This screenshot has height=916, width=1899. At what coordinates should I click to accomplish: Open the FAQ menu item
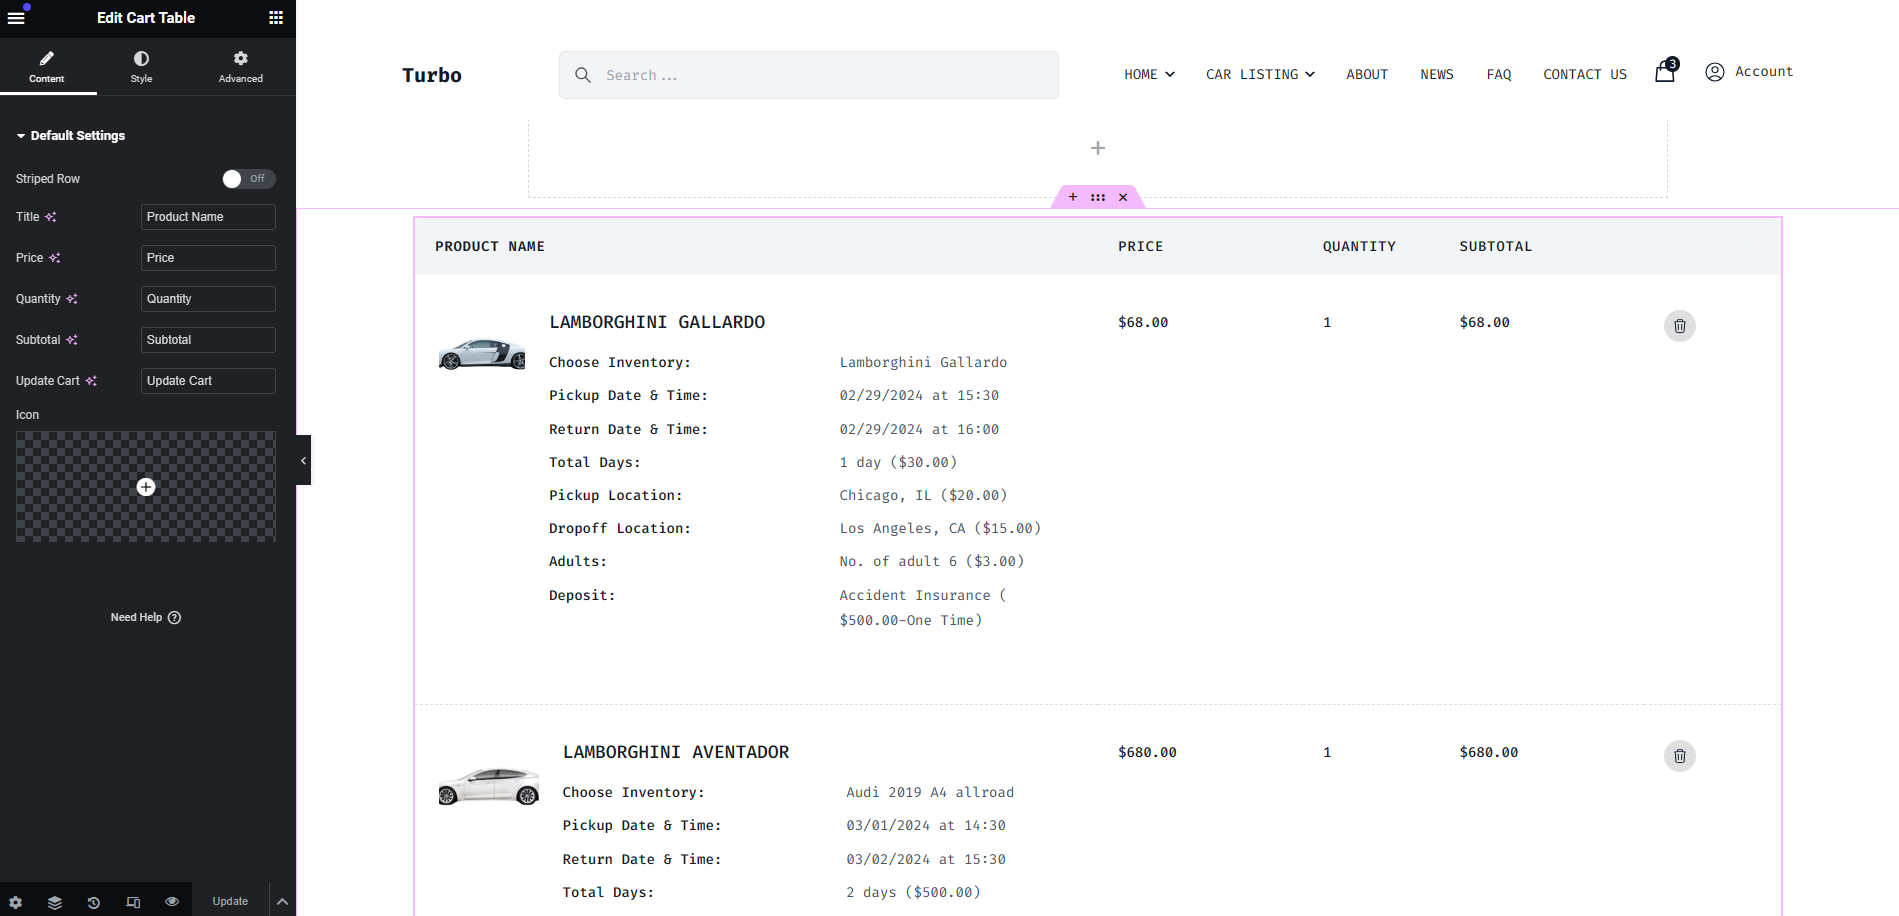click(1499, 75)
